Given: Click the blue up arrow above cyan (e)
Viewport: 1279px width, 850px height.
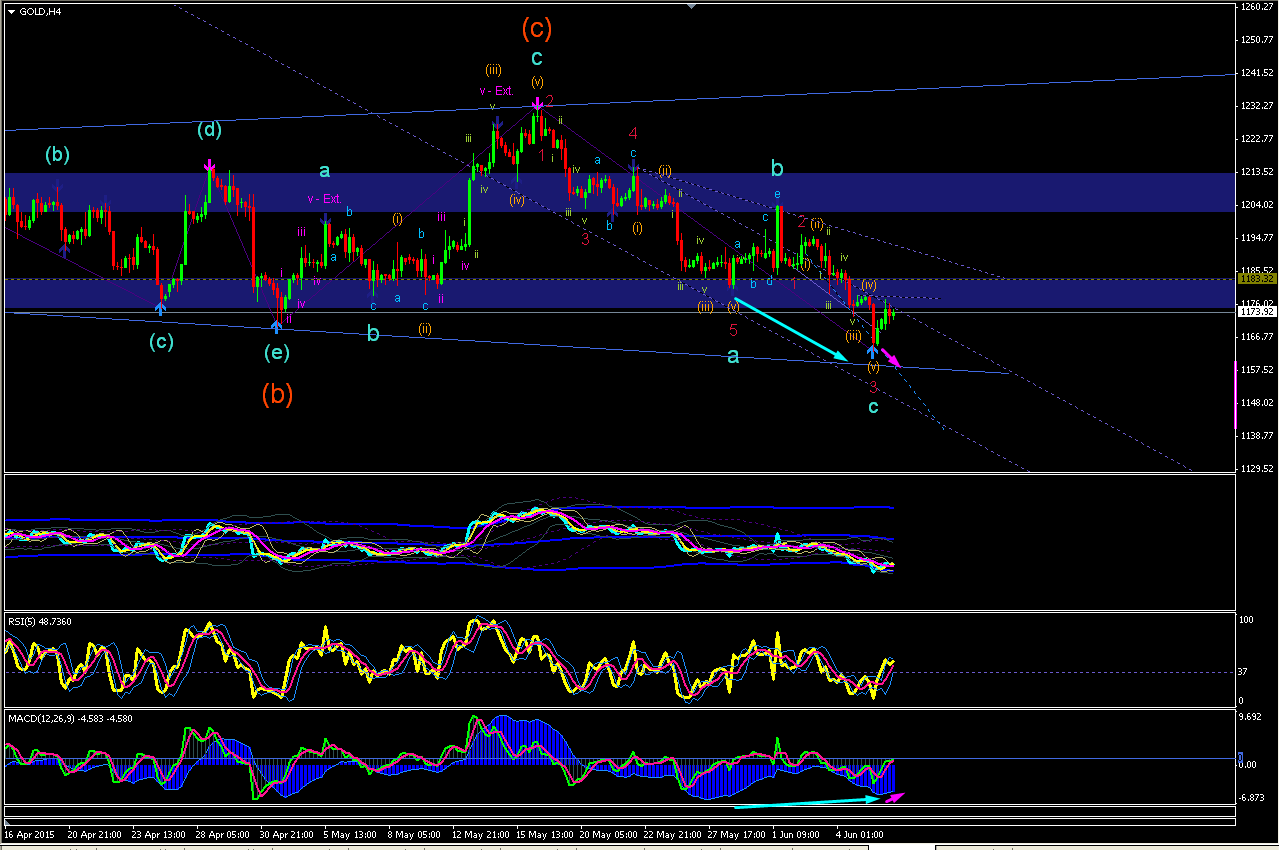Looking at the screenshot, I should click(x=277, y=324).
